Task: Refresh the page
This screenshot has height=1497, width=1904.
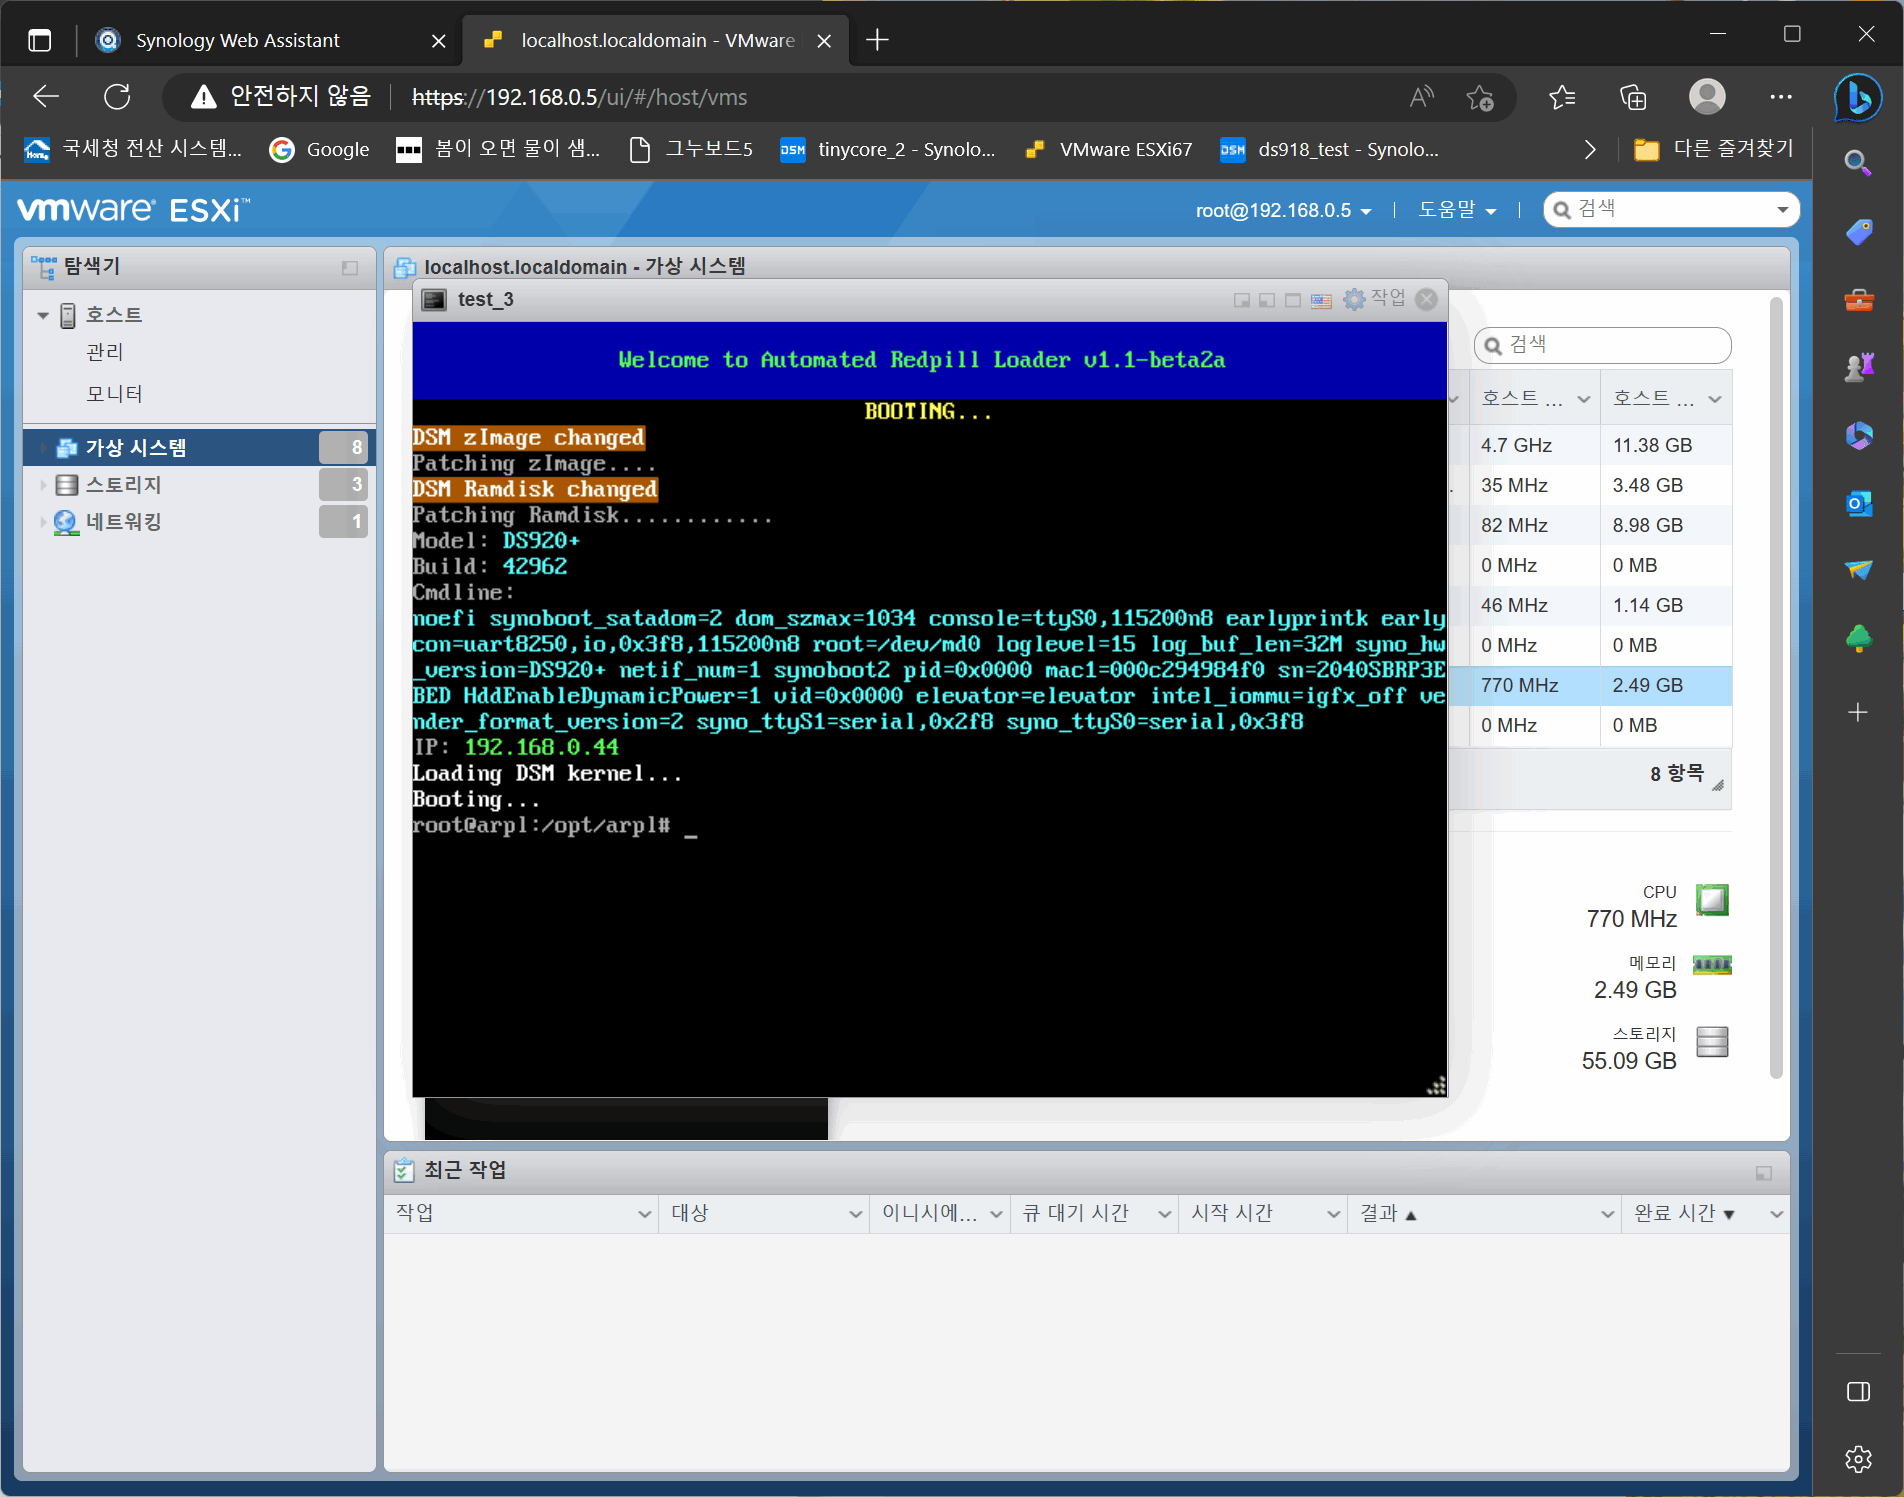Action: click(117, 97)
